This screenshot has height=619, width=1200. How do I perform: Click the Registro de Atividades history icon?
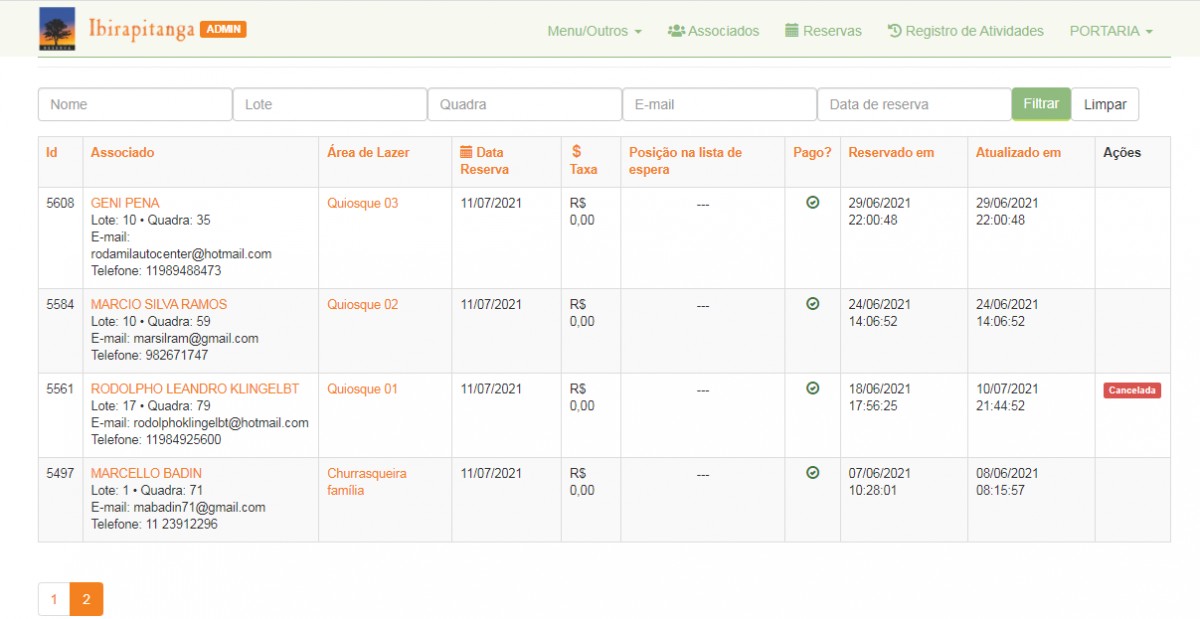coord(894,31)
